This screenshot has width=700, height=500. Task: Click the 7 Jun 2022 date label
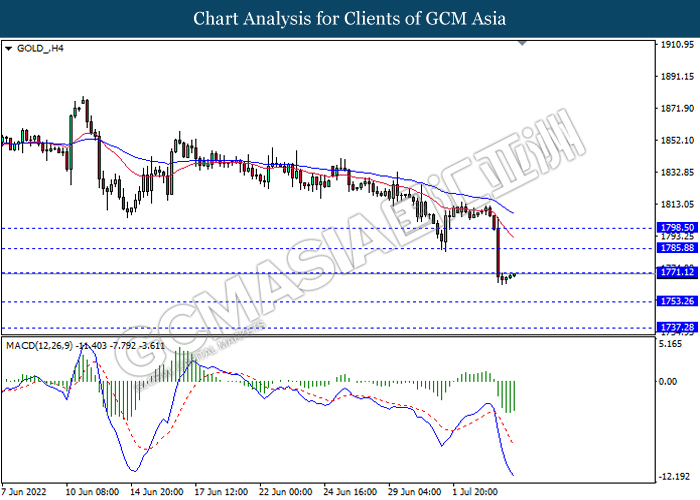point(24,492)
